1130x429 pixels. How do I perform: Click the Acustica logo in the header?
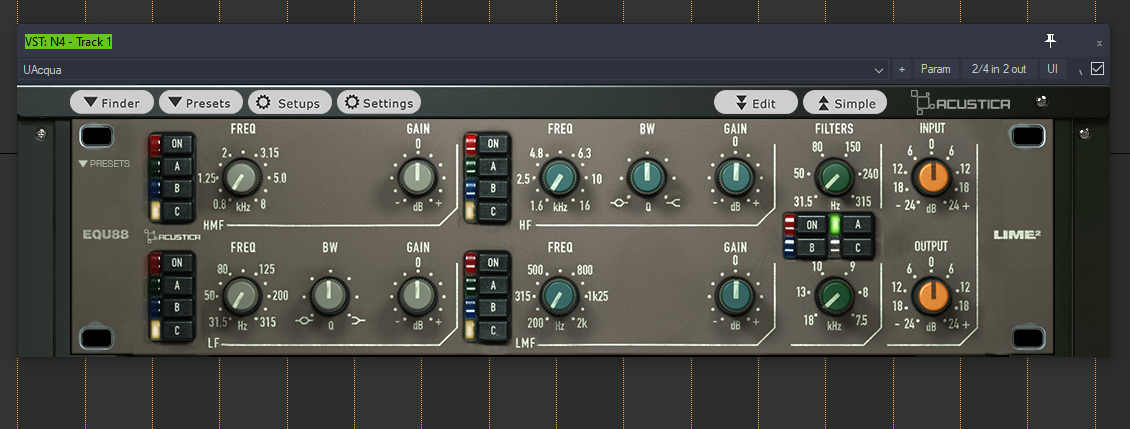[961, 102]
